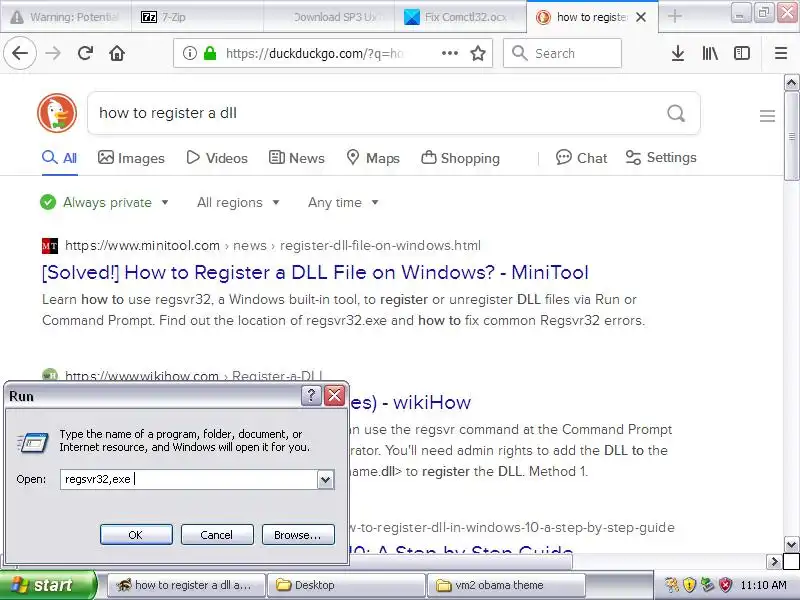Switch to the Download SP3 tab

tap(329, 17)
